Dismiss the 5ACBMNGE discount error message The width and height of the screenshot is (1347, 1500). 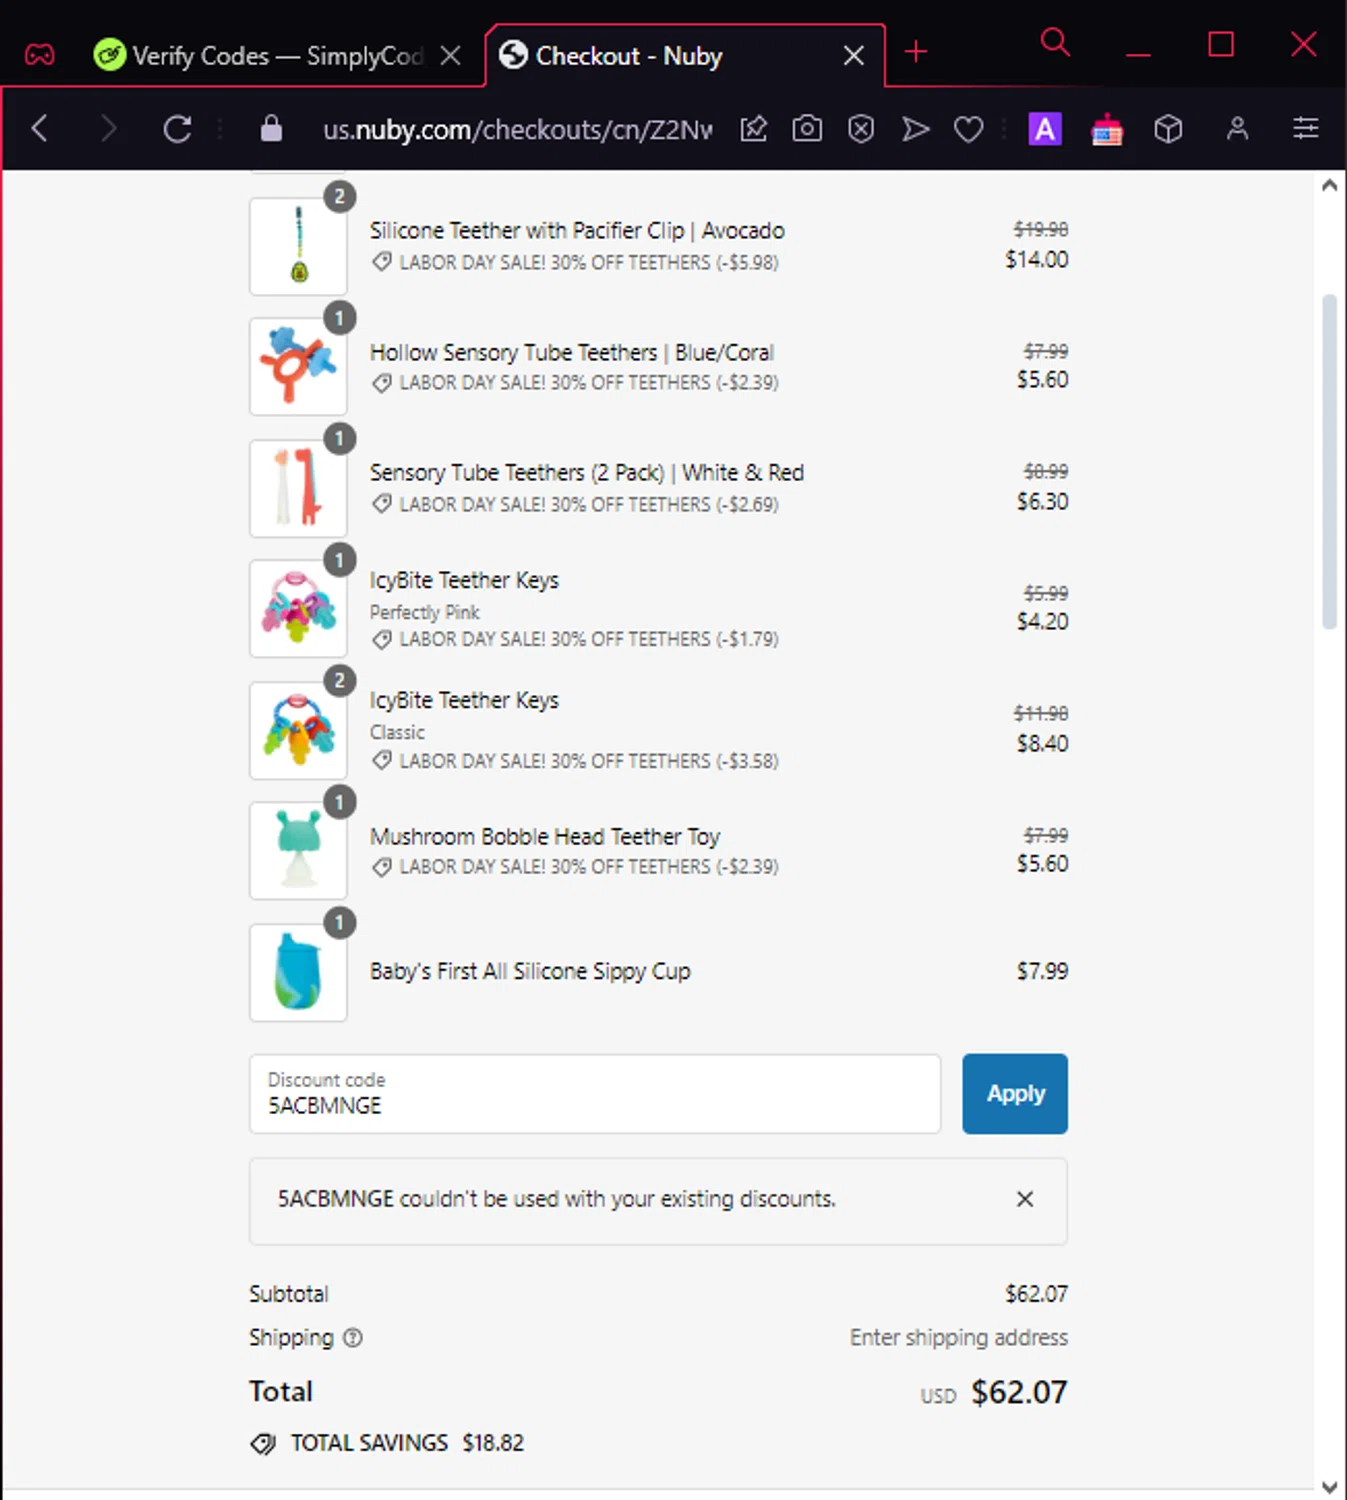pos(1025,1199)
